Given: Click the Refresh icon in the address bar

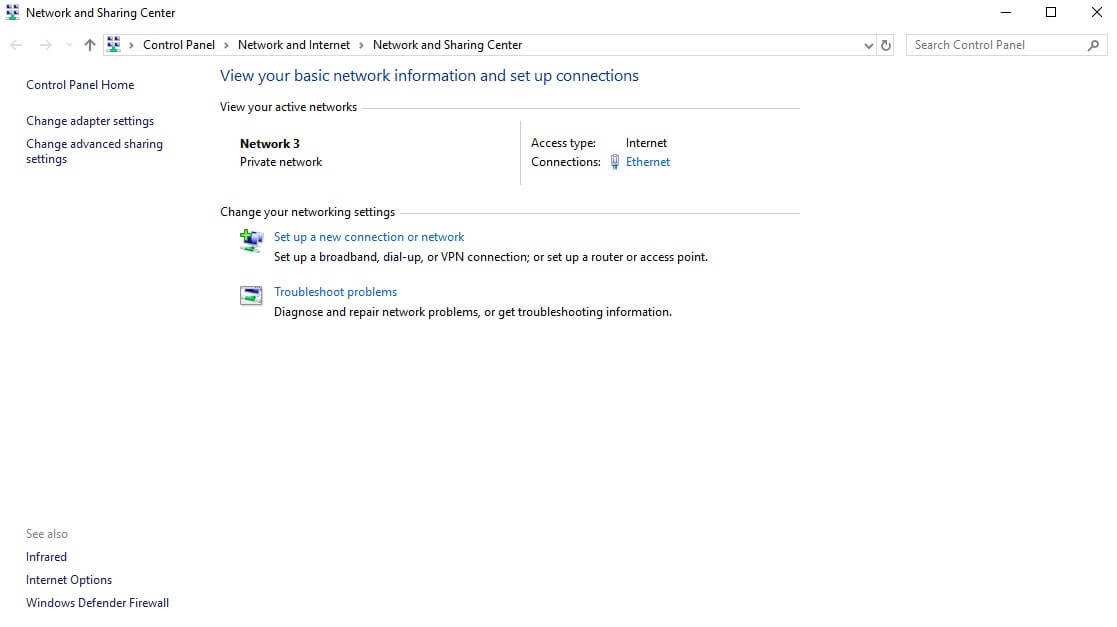Looking at the screenshot, I should (886, 44).
